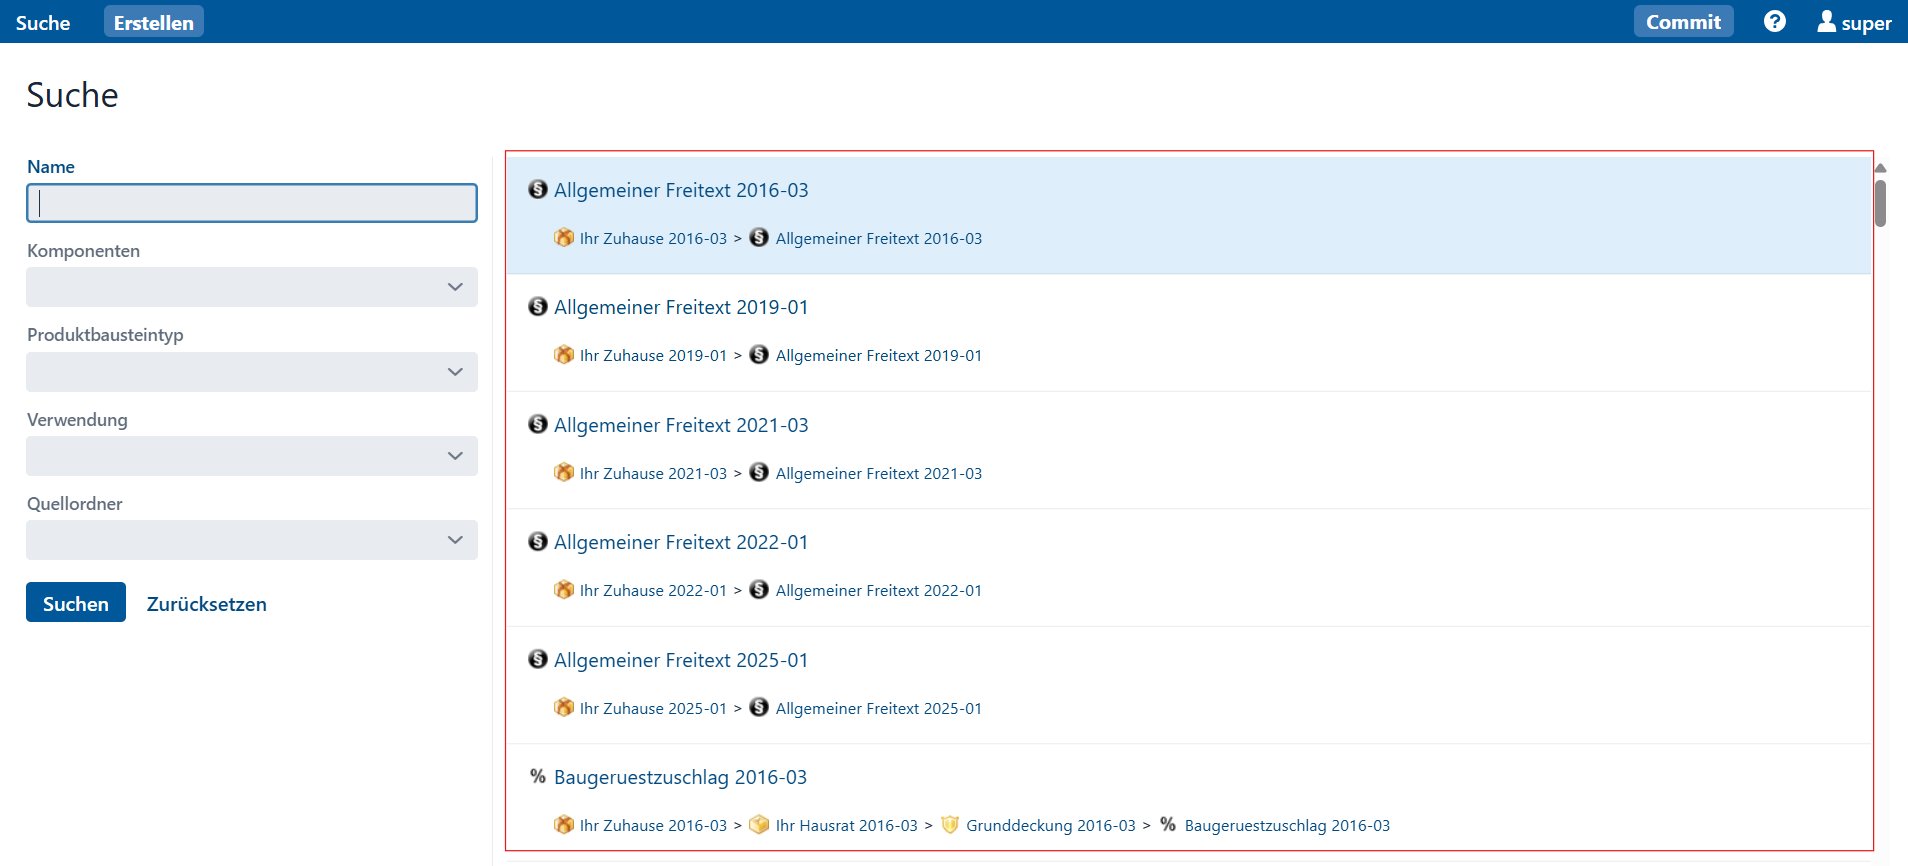The image size is (1908, 866).
Task: Click the Zurücksetzen link
Action: [207, 604]
